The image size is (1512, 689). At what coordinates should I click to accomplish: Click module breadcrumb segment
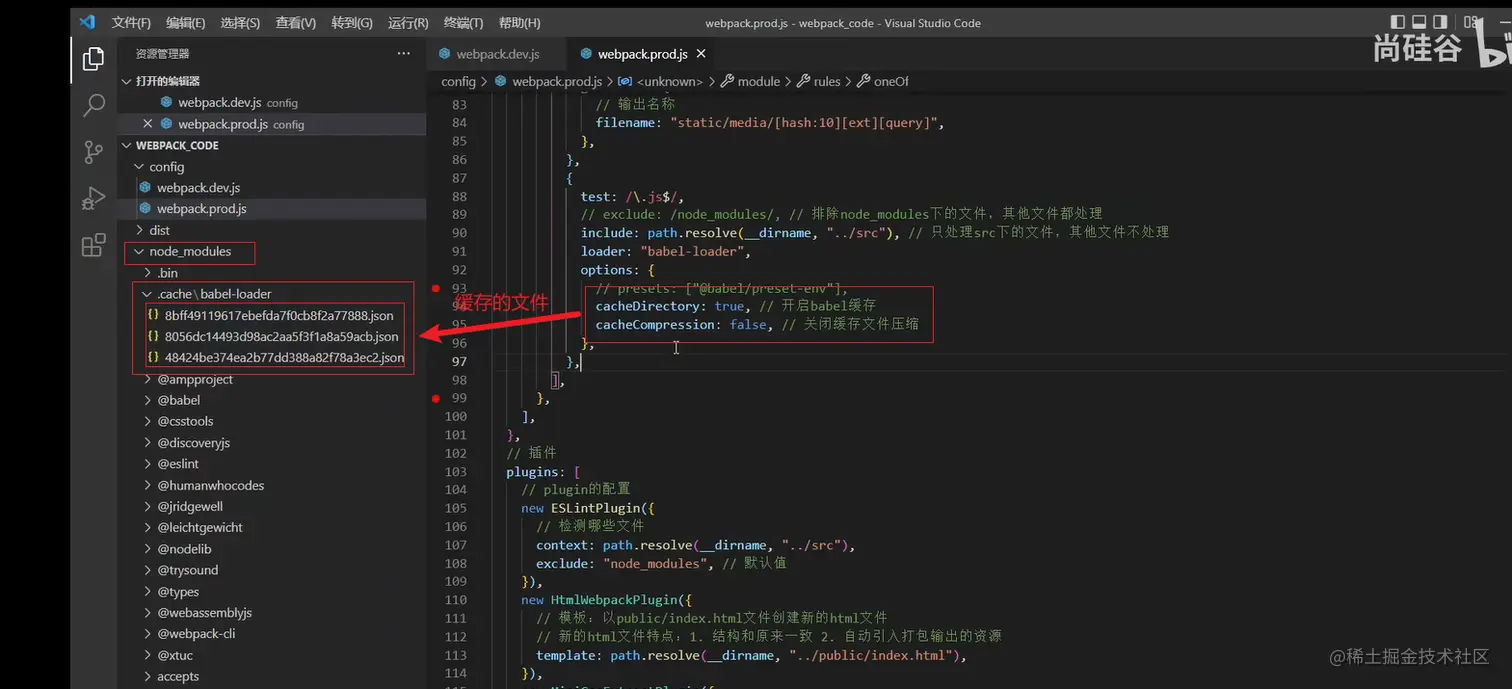click(750, 82)
